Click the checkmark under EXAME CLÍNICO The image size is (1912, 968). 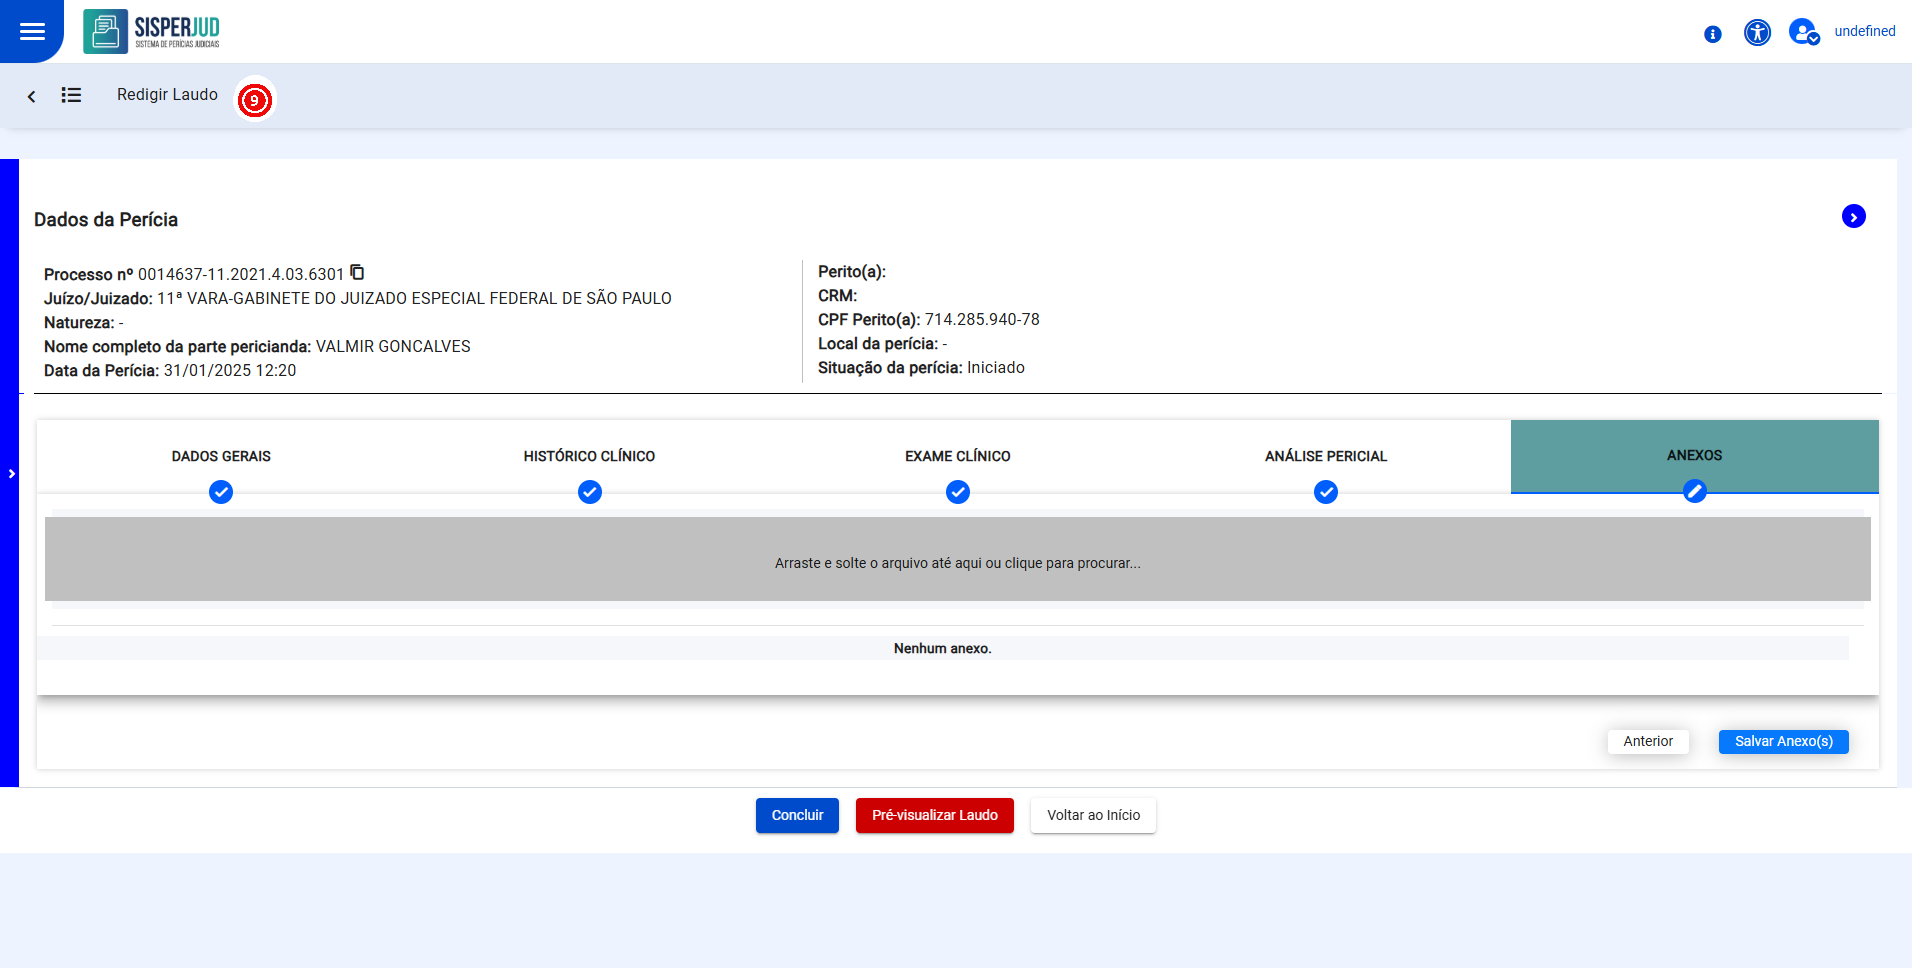[x=958, y=492]
